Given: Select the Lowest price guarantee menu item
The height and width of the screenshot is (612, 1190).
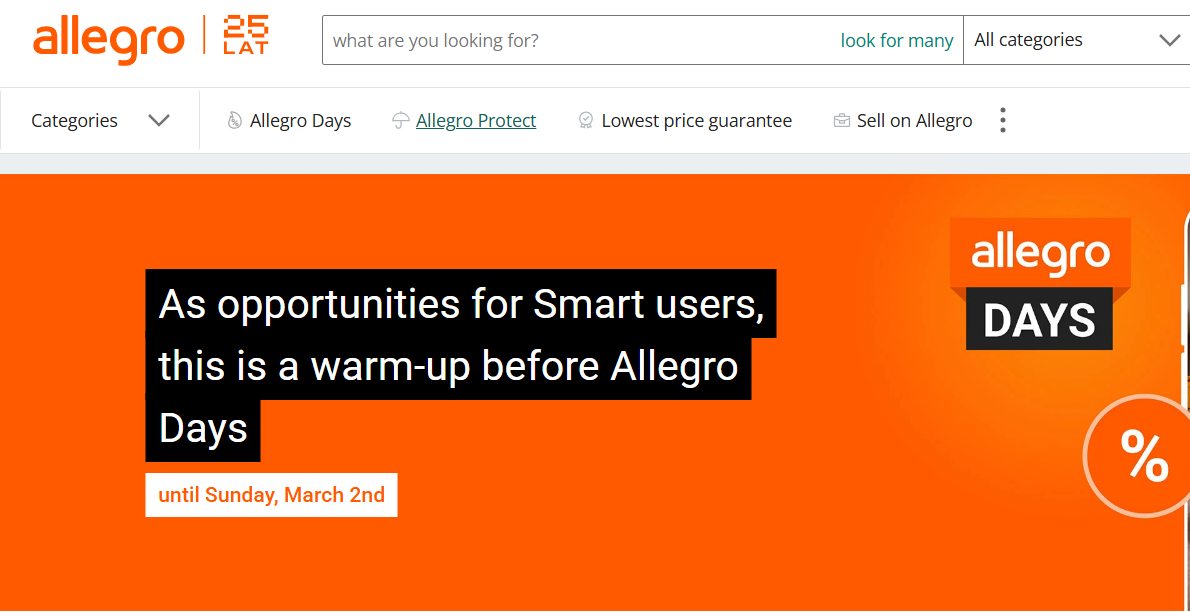Looking at the screenshot, I should coord(696,121).
